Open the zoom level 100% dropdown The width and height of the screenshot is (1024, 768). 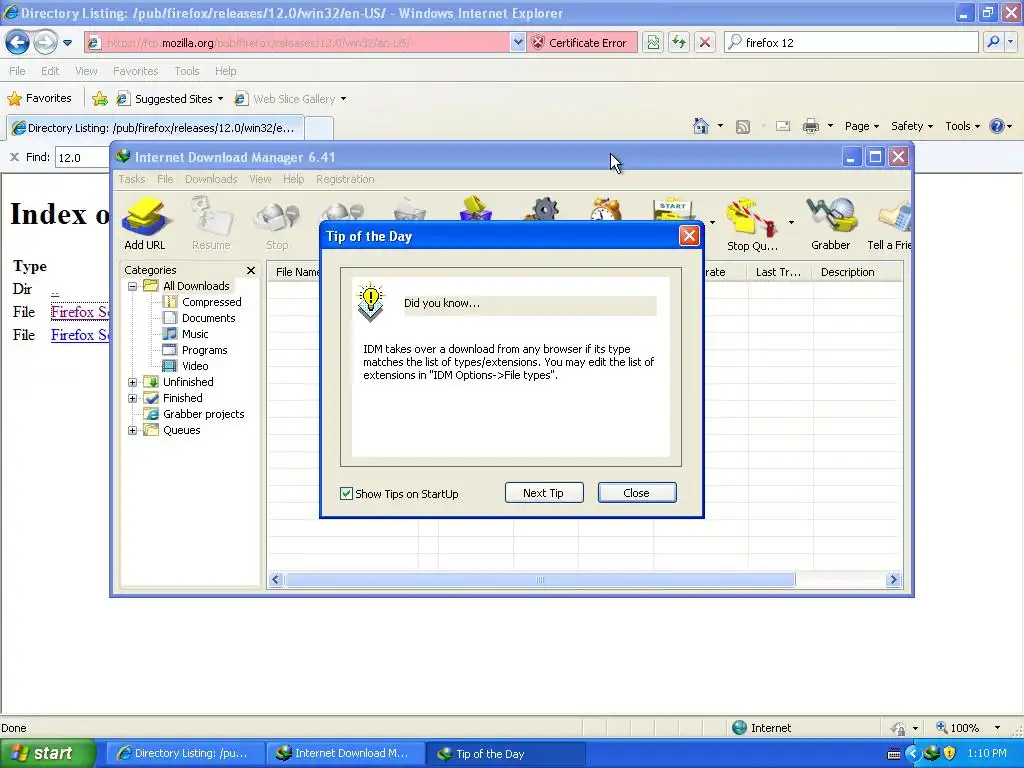[997, 728]
